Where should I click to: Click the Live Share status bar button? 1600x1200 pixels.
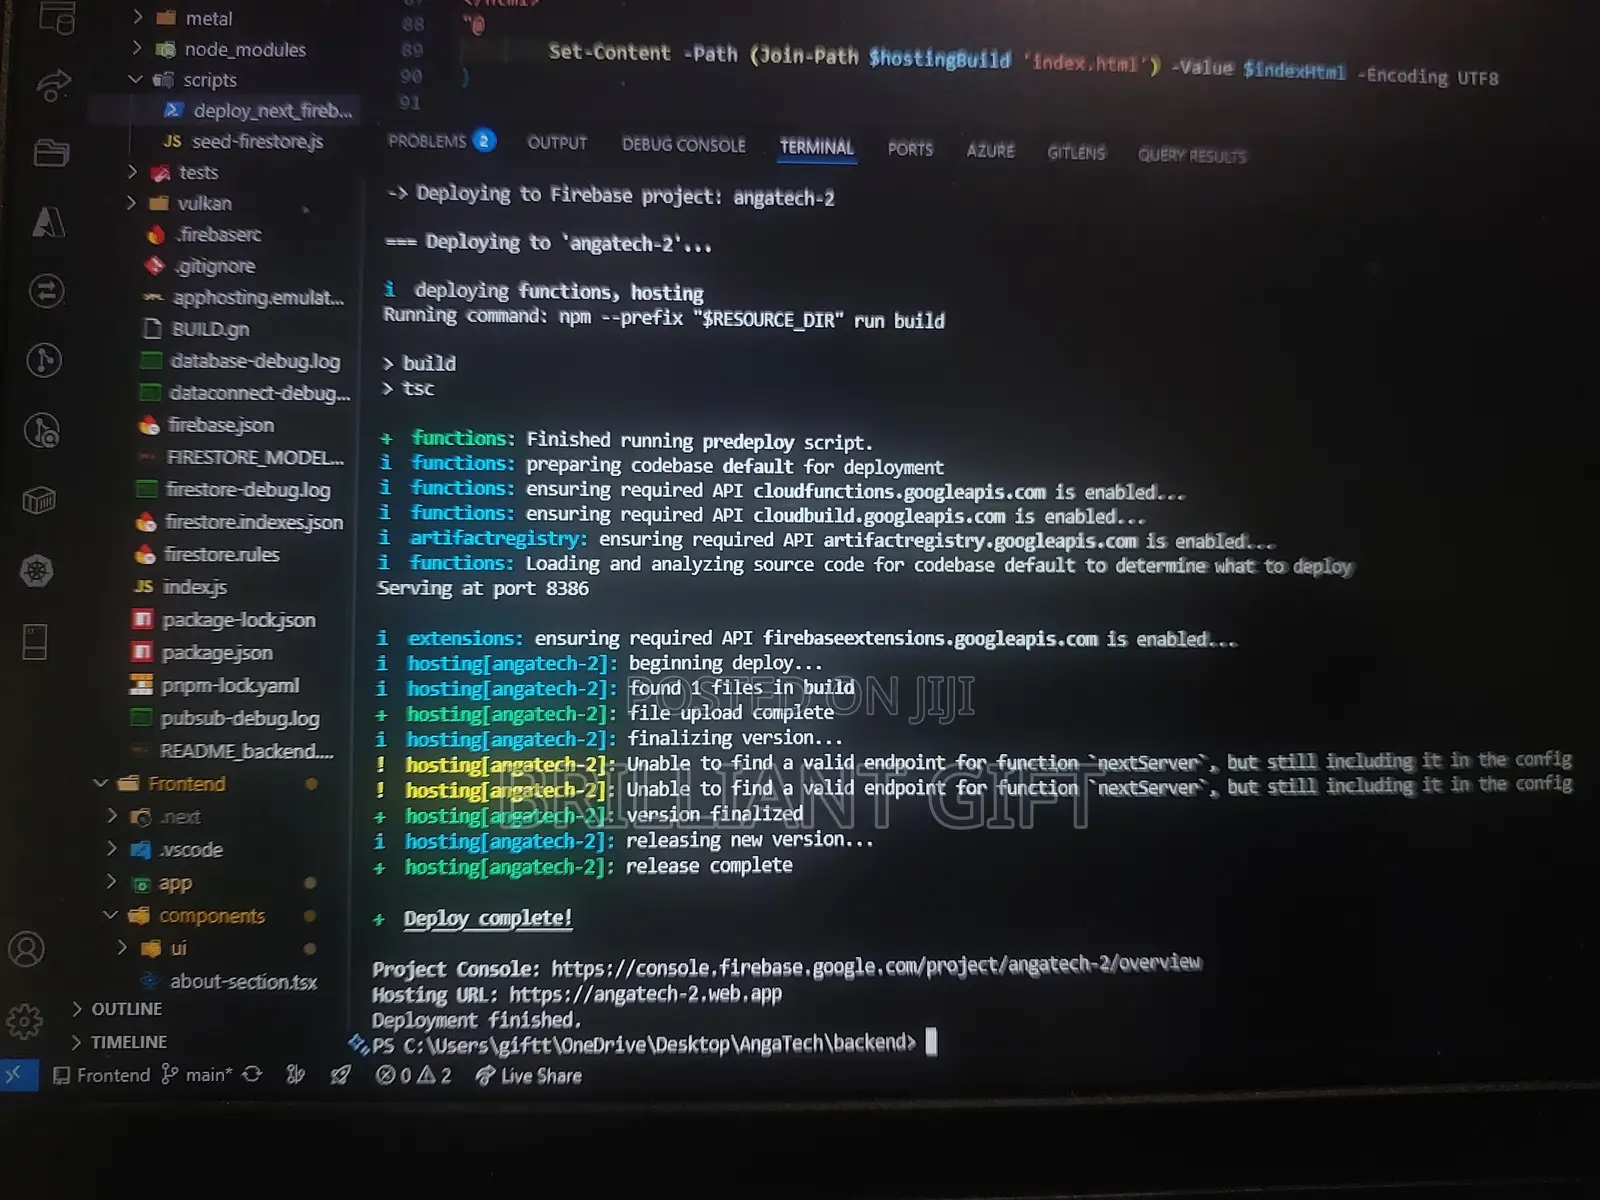tap(529, 1076)
